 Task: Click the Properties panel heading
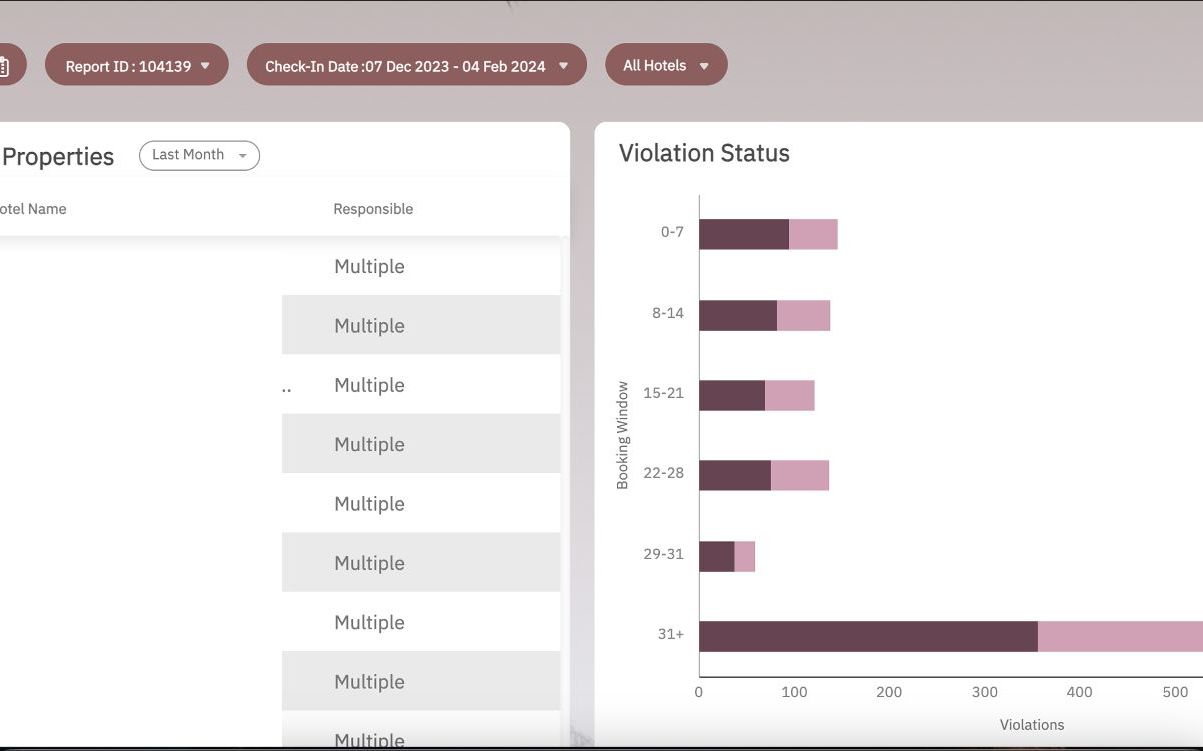point(57,157)
